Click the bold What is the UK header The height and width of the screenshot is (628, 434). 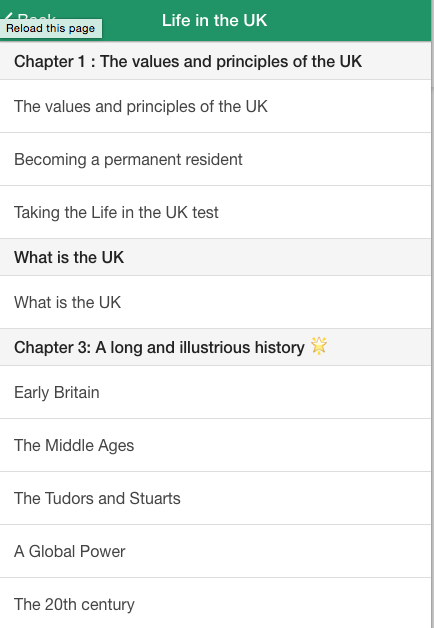tap(215, 257)
